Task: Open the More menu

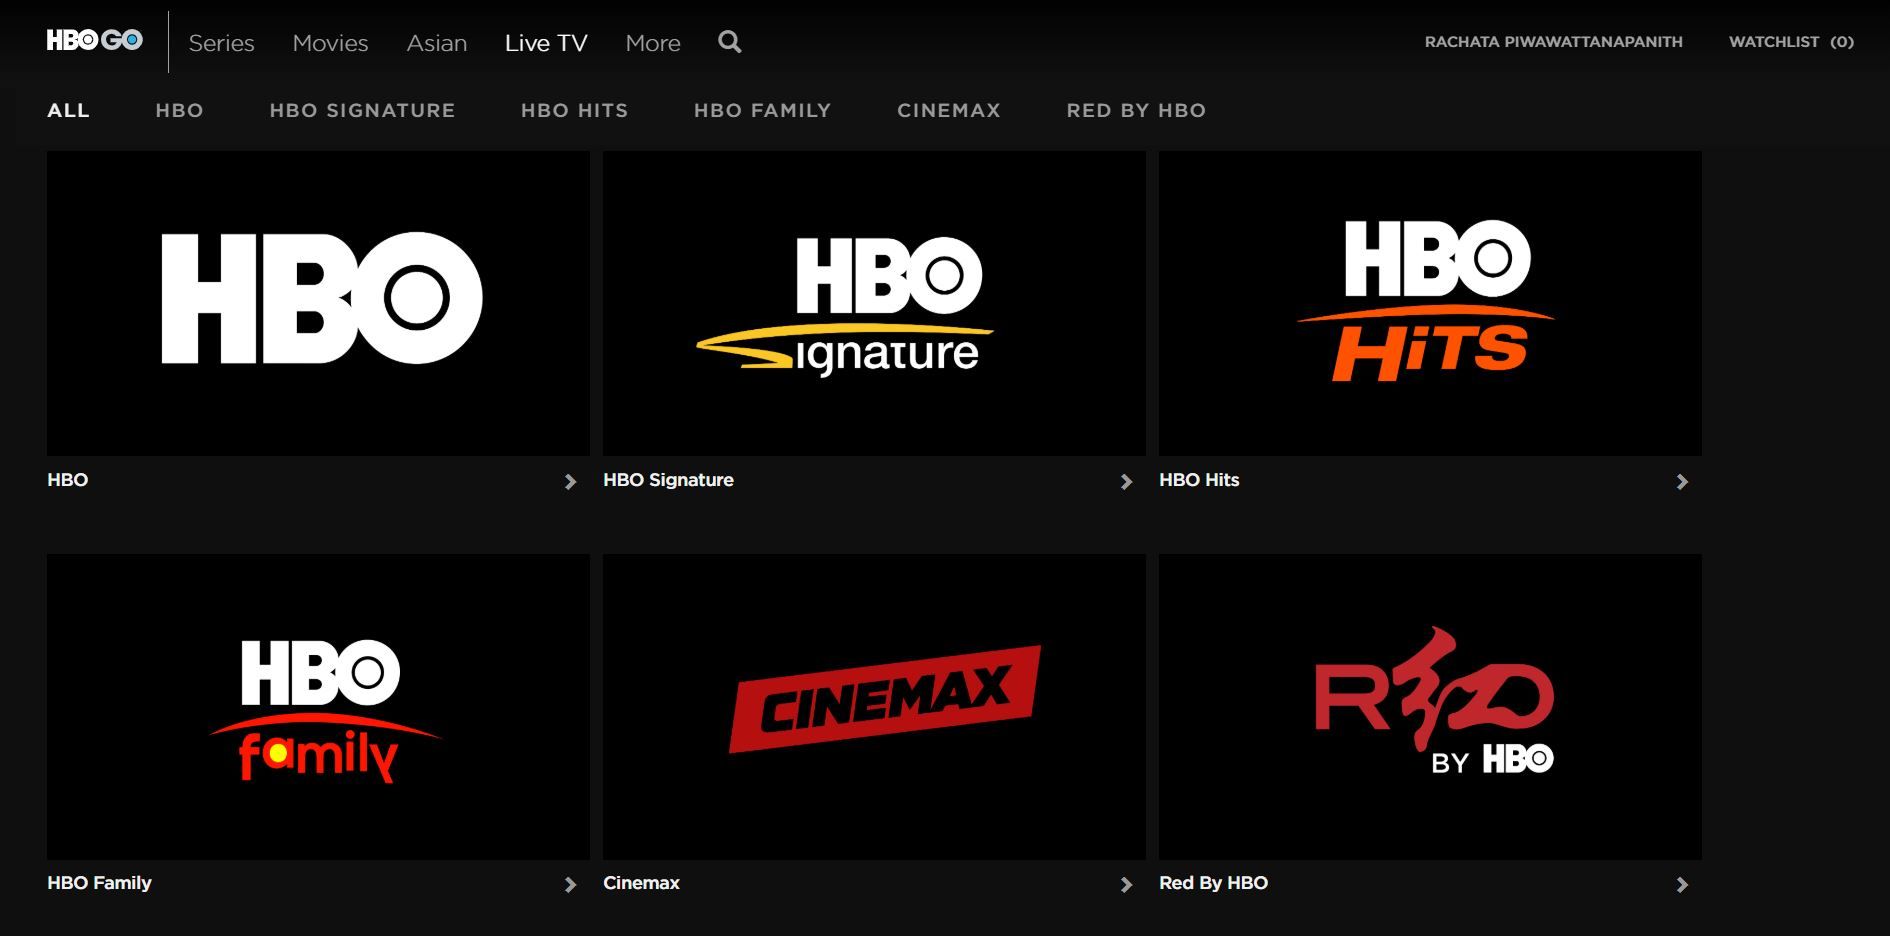Action: (652, 42)
